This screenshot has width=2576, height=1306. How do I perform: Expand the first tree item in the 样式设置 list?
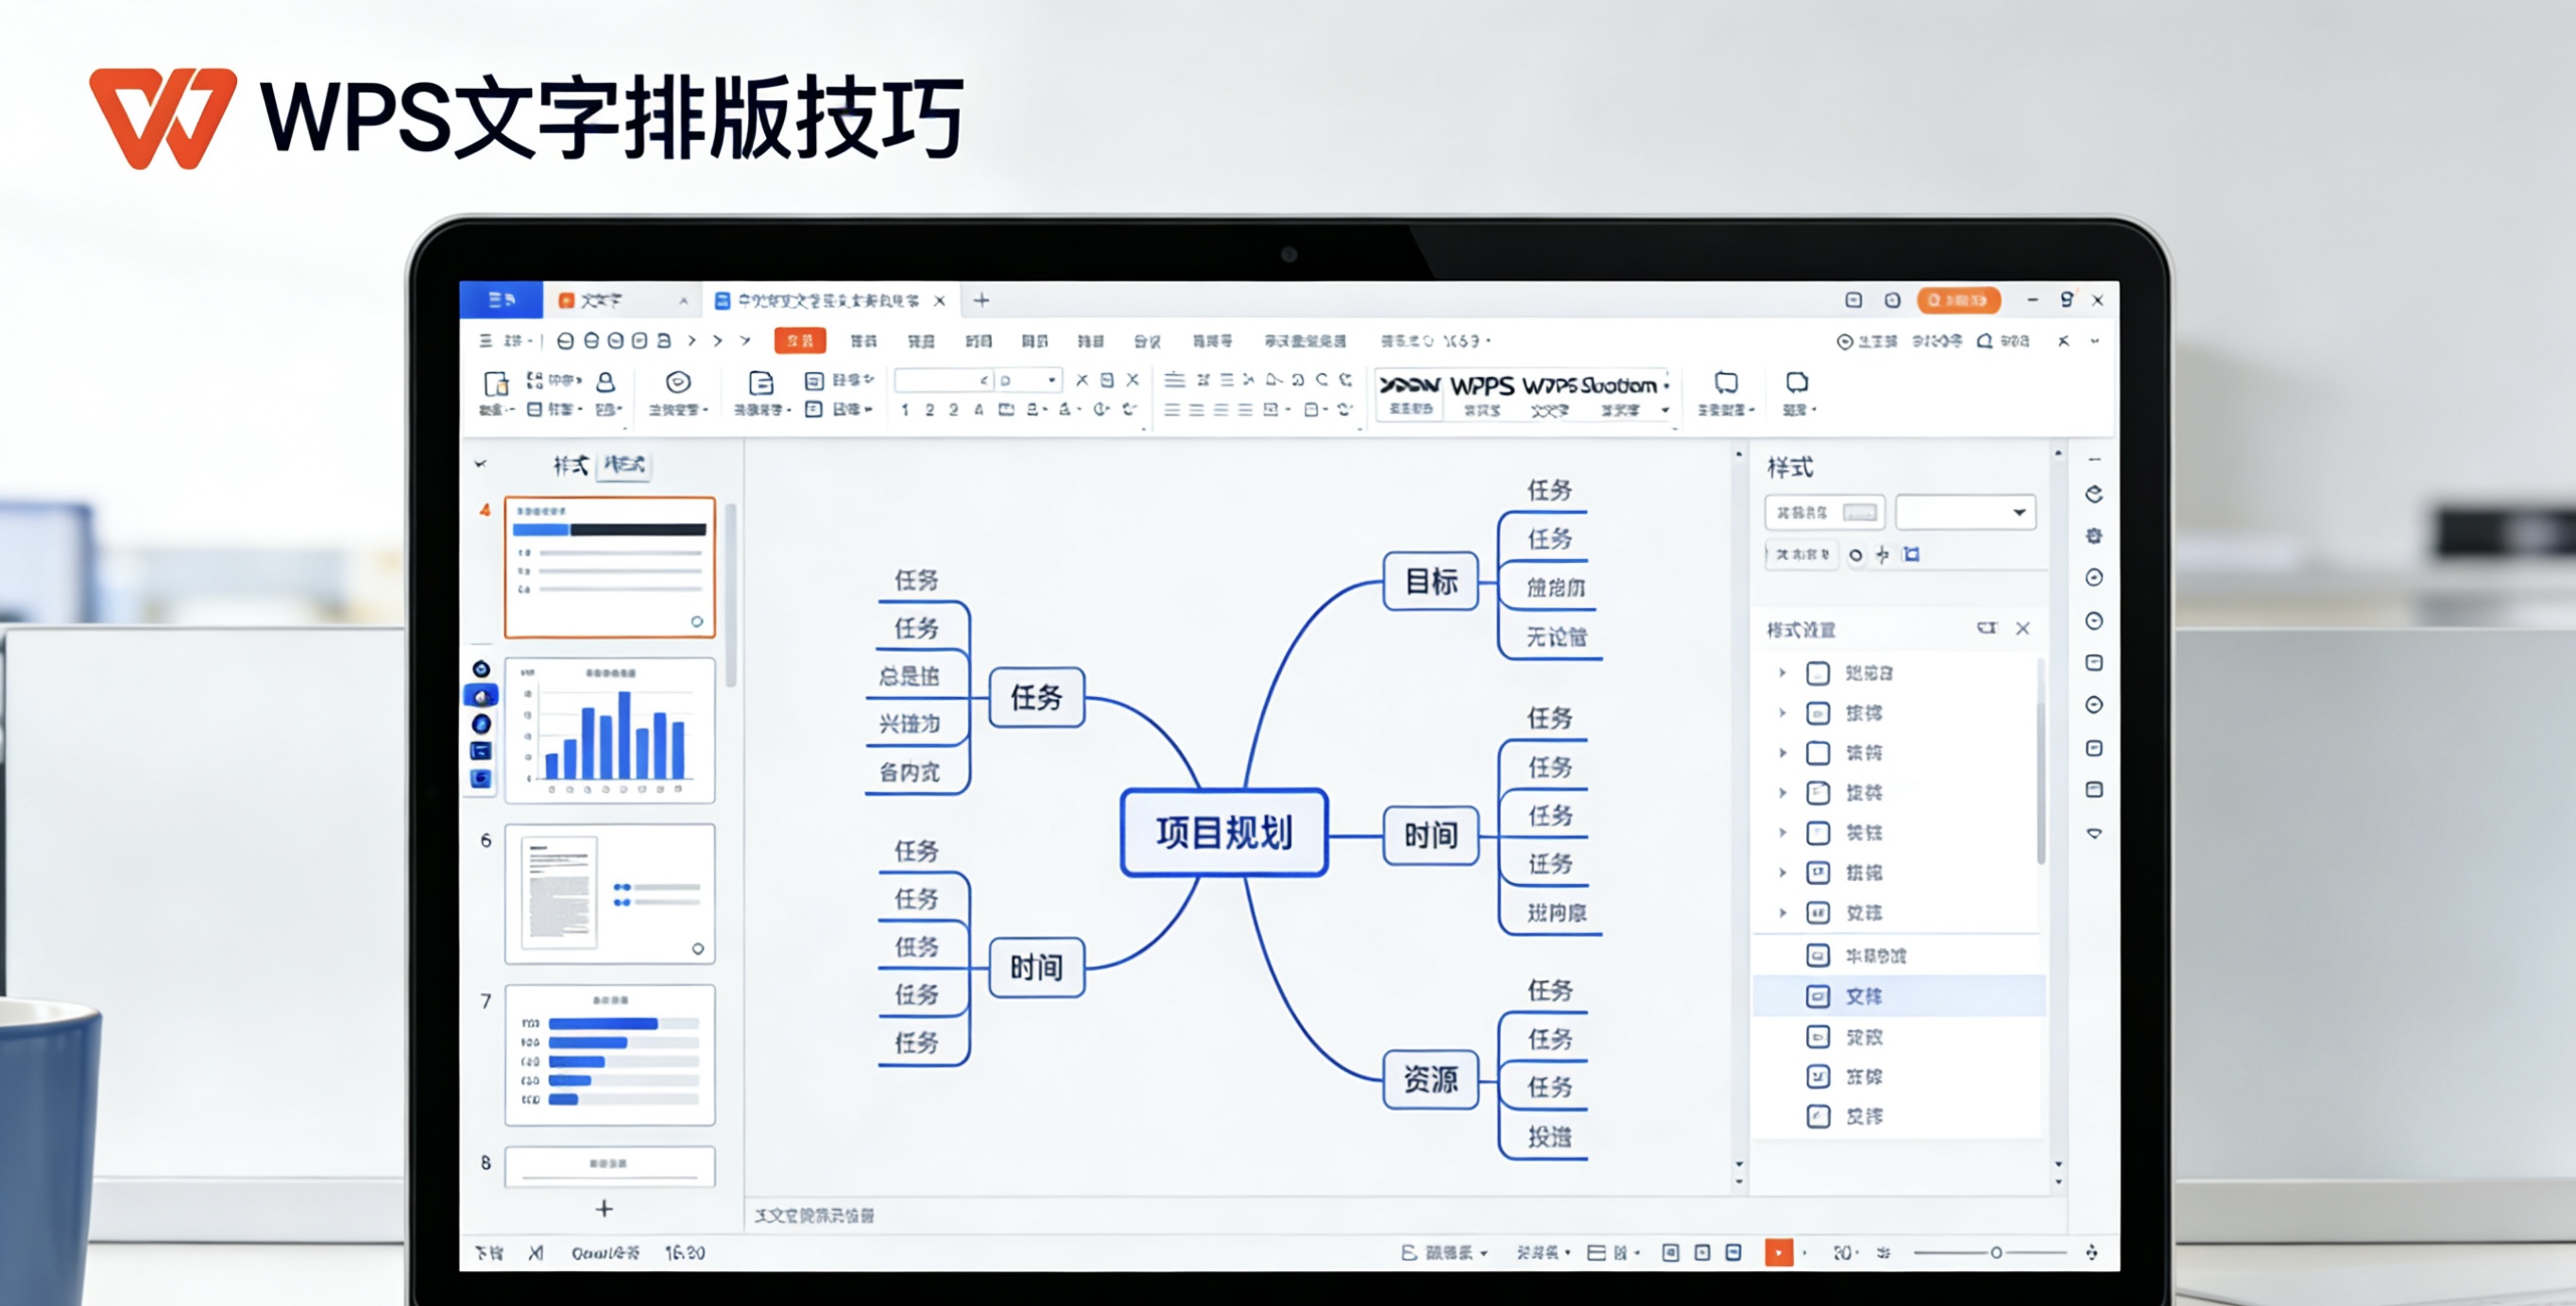click(x=1783, y=672)
